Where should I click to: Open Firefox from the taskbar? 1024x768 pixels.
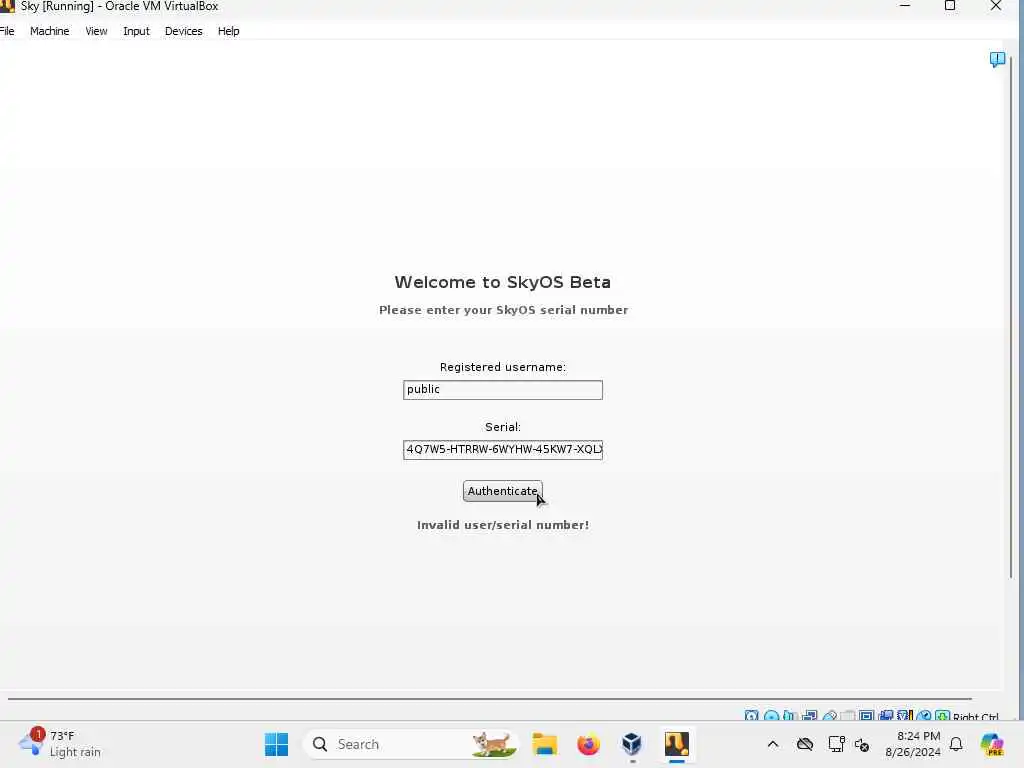588,744
